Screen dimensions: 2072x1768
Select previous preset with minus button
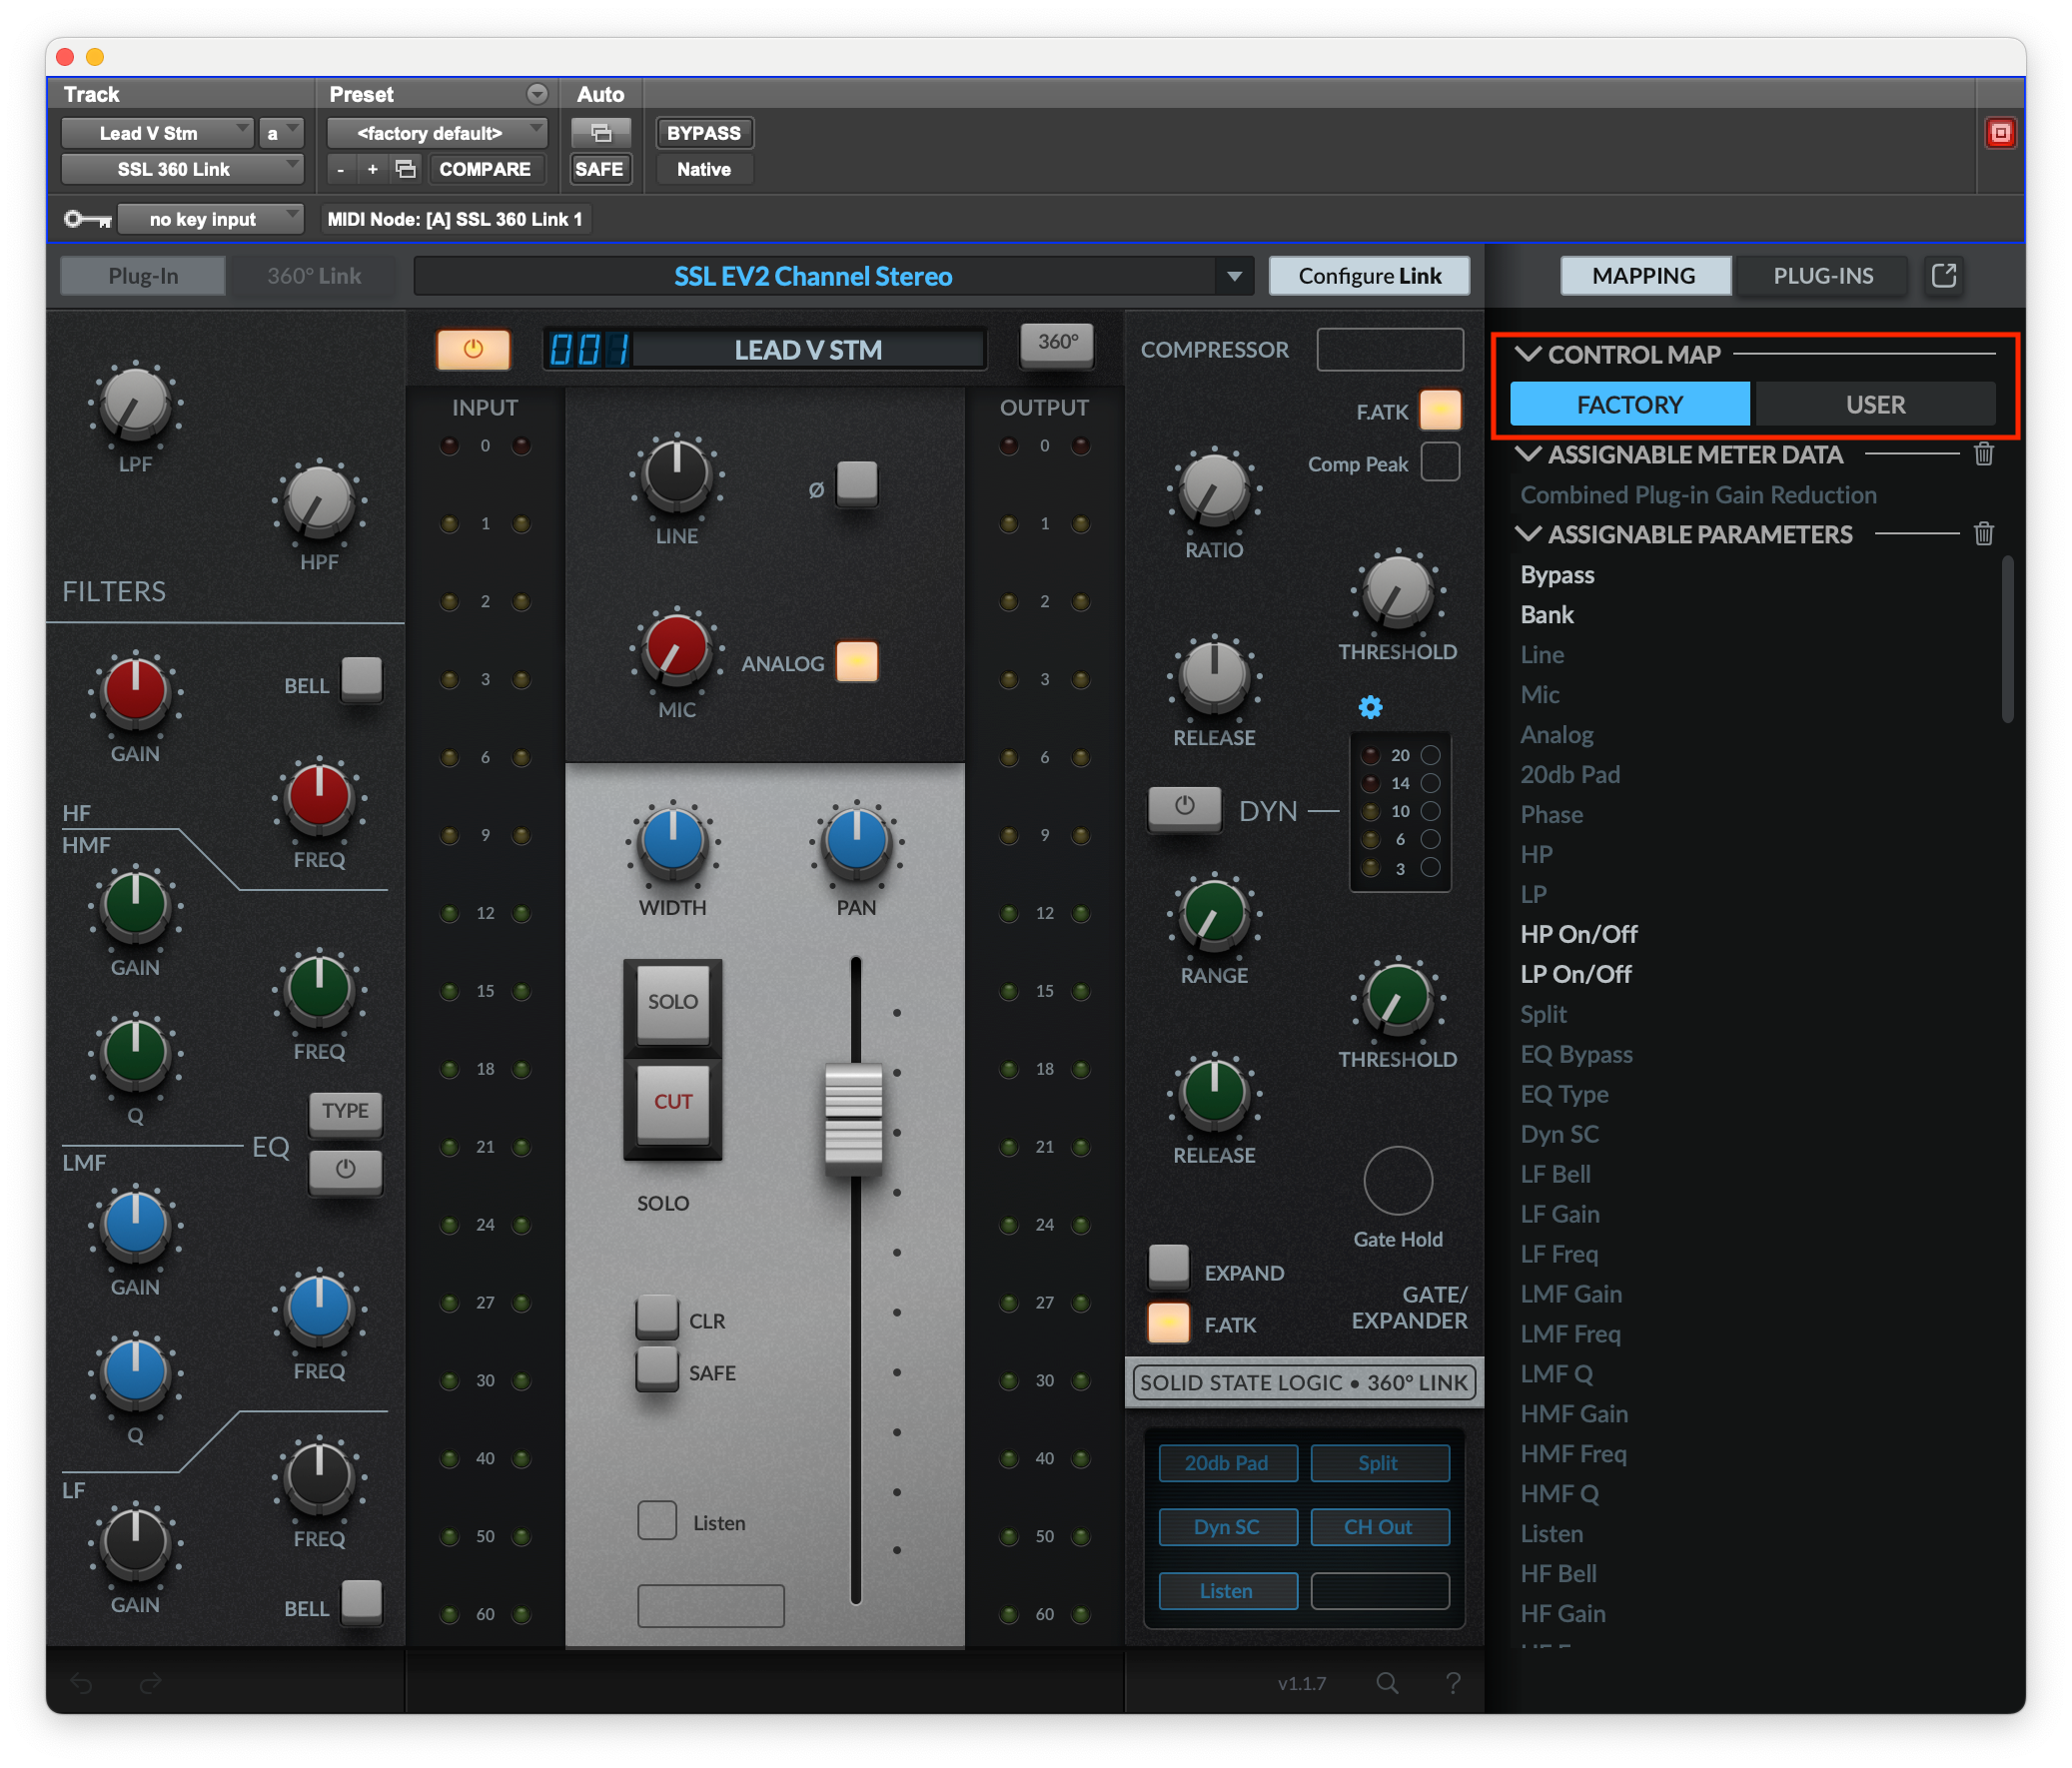point(341,169)
